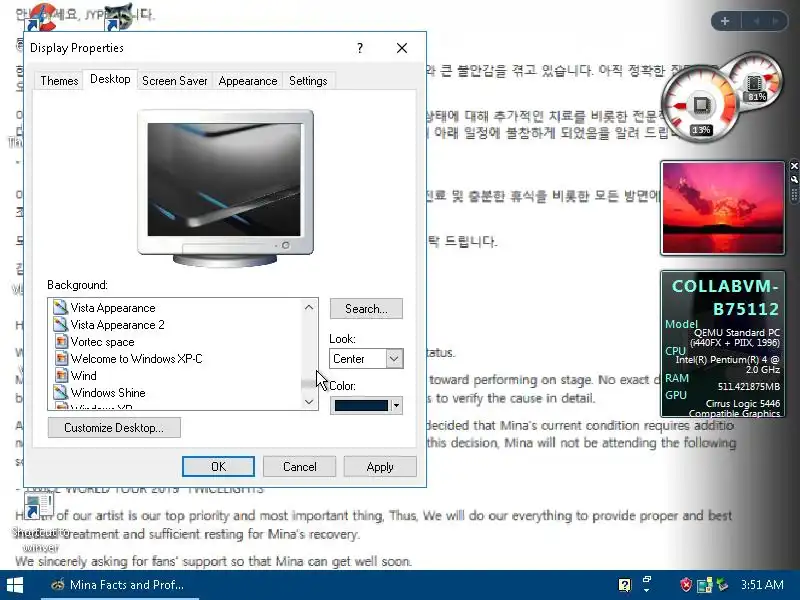Click the sidebar previous page arrow
This screenshot has width=800, height=600.
757,21
